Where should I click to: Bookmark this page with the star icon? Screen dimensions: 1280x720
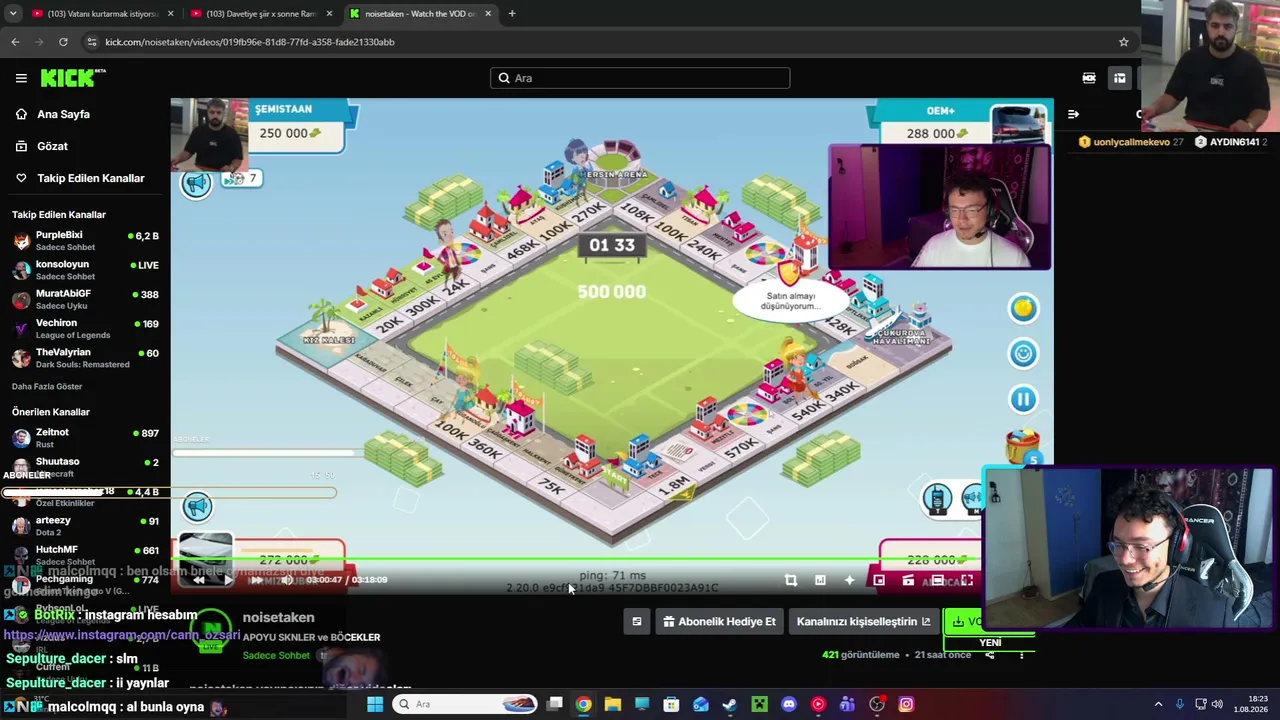[1123, 42]
